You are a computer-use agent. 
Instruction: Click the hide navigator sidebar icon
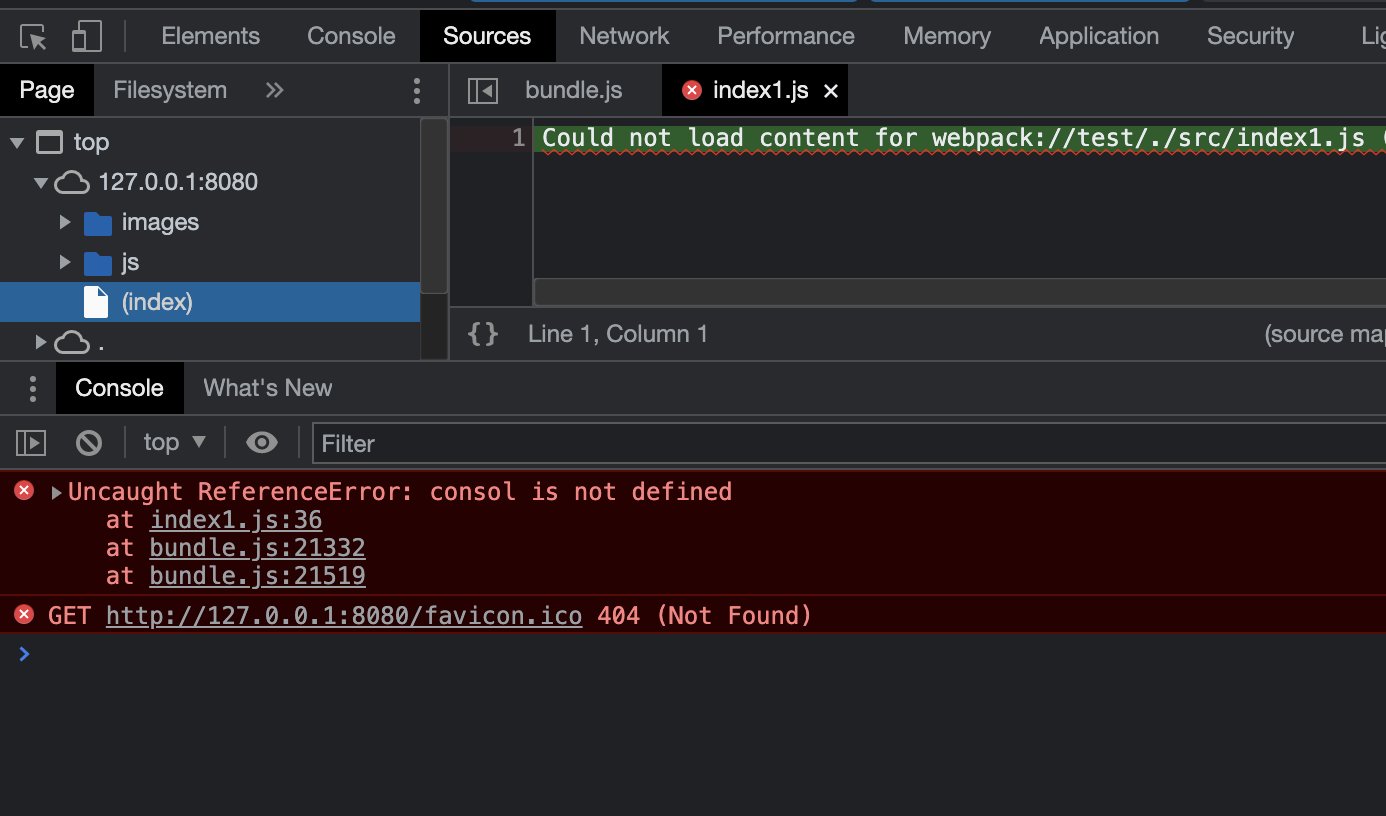pyautogui.click(x=483, y=91)
